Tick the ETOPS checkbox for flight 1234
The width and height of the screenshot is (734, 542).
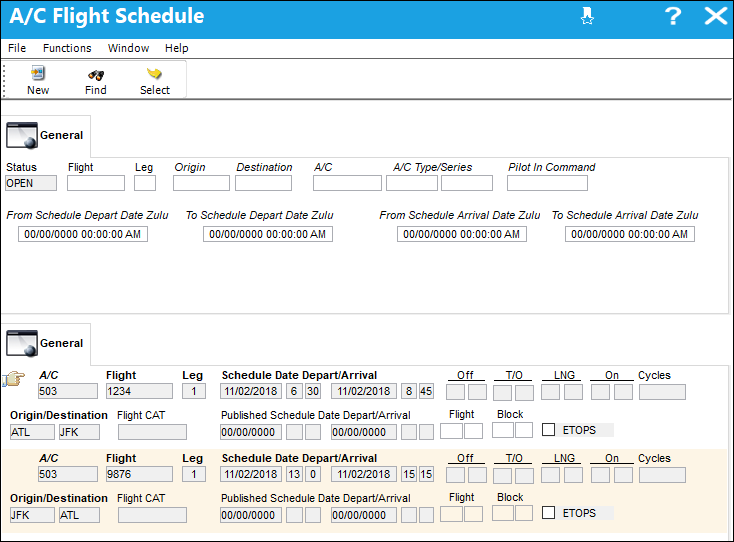(548, 430)
